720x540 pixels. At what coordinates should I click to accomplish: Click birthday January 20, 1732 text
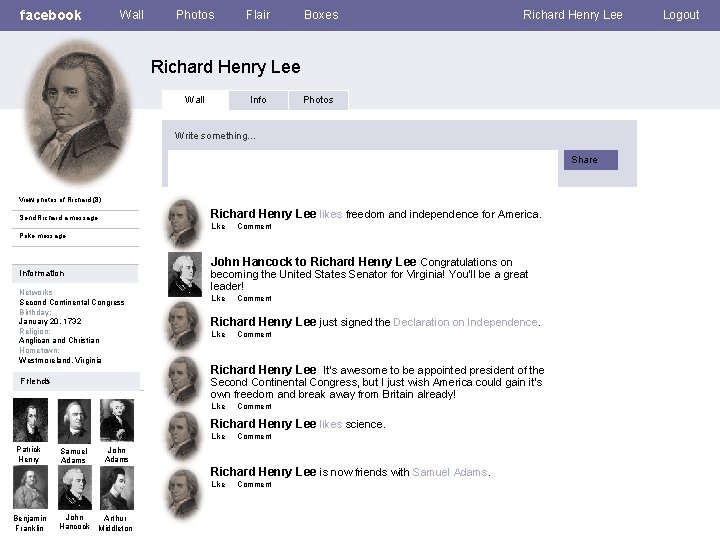click(50, 321)
